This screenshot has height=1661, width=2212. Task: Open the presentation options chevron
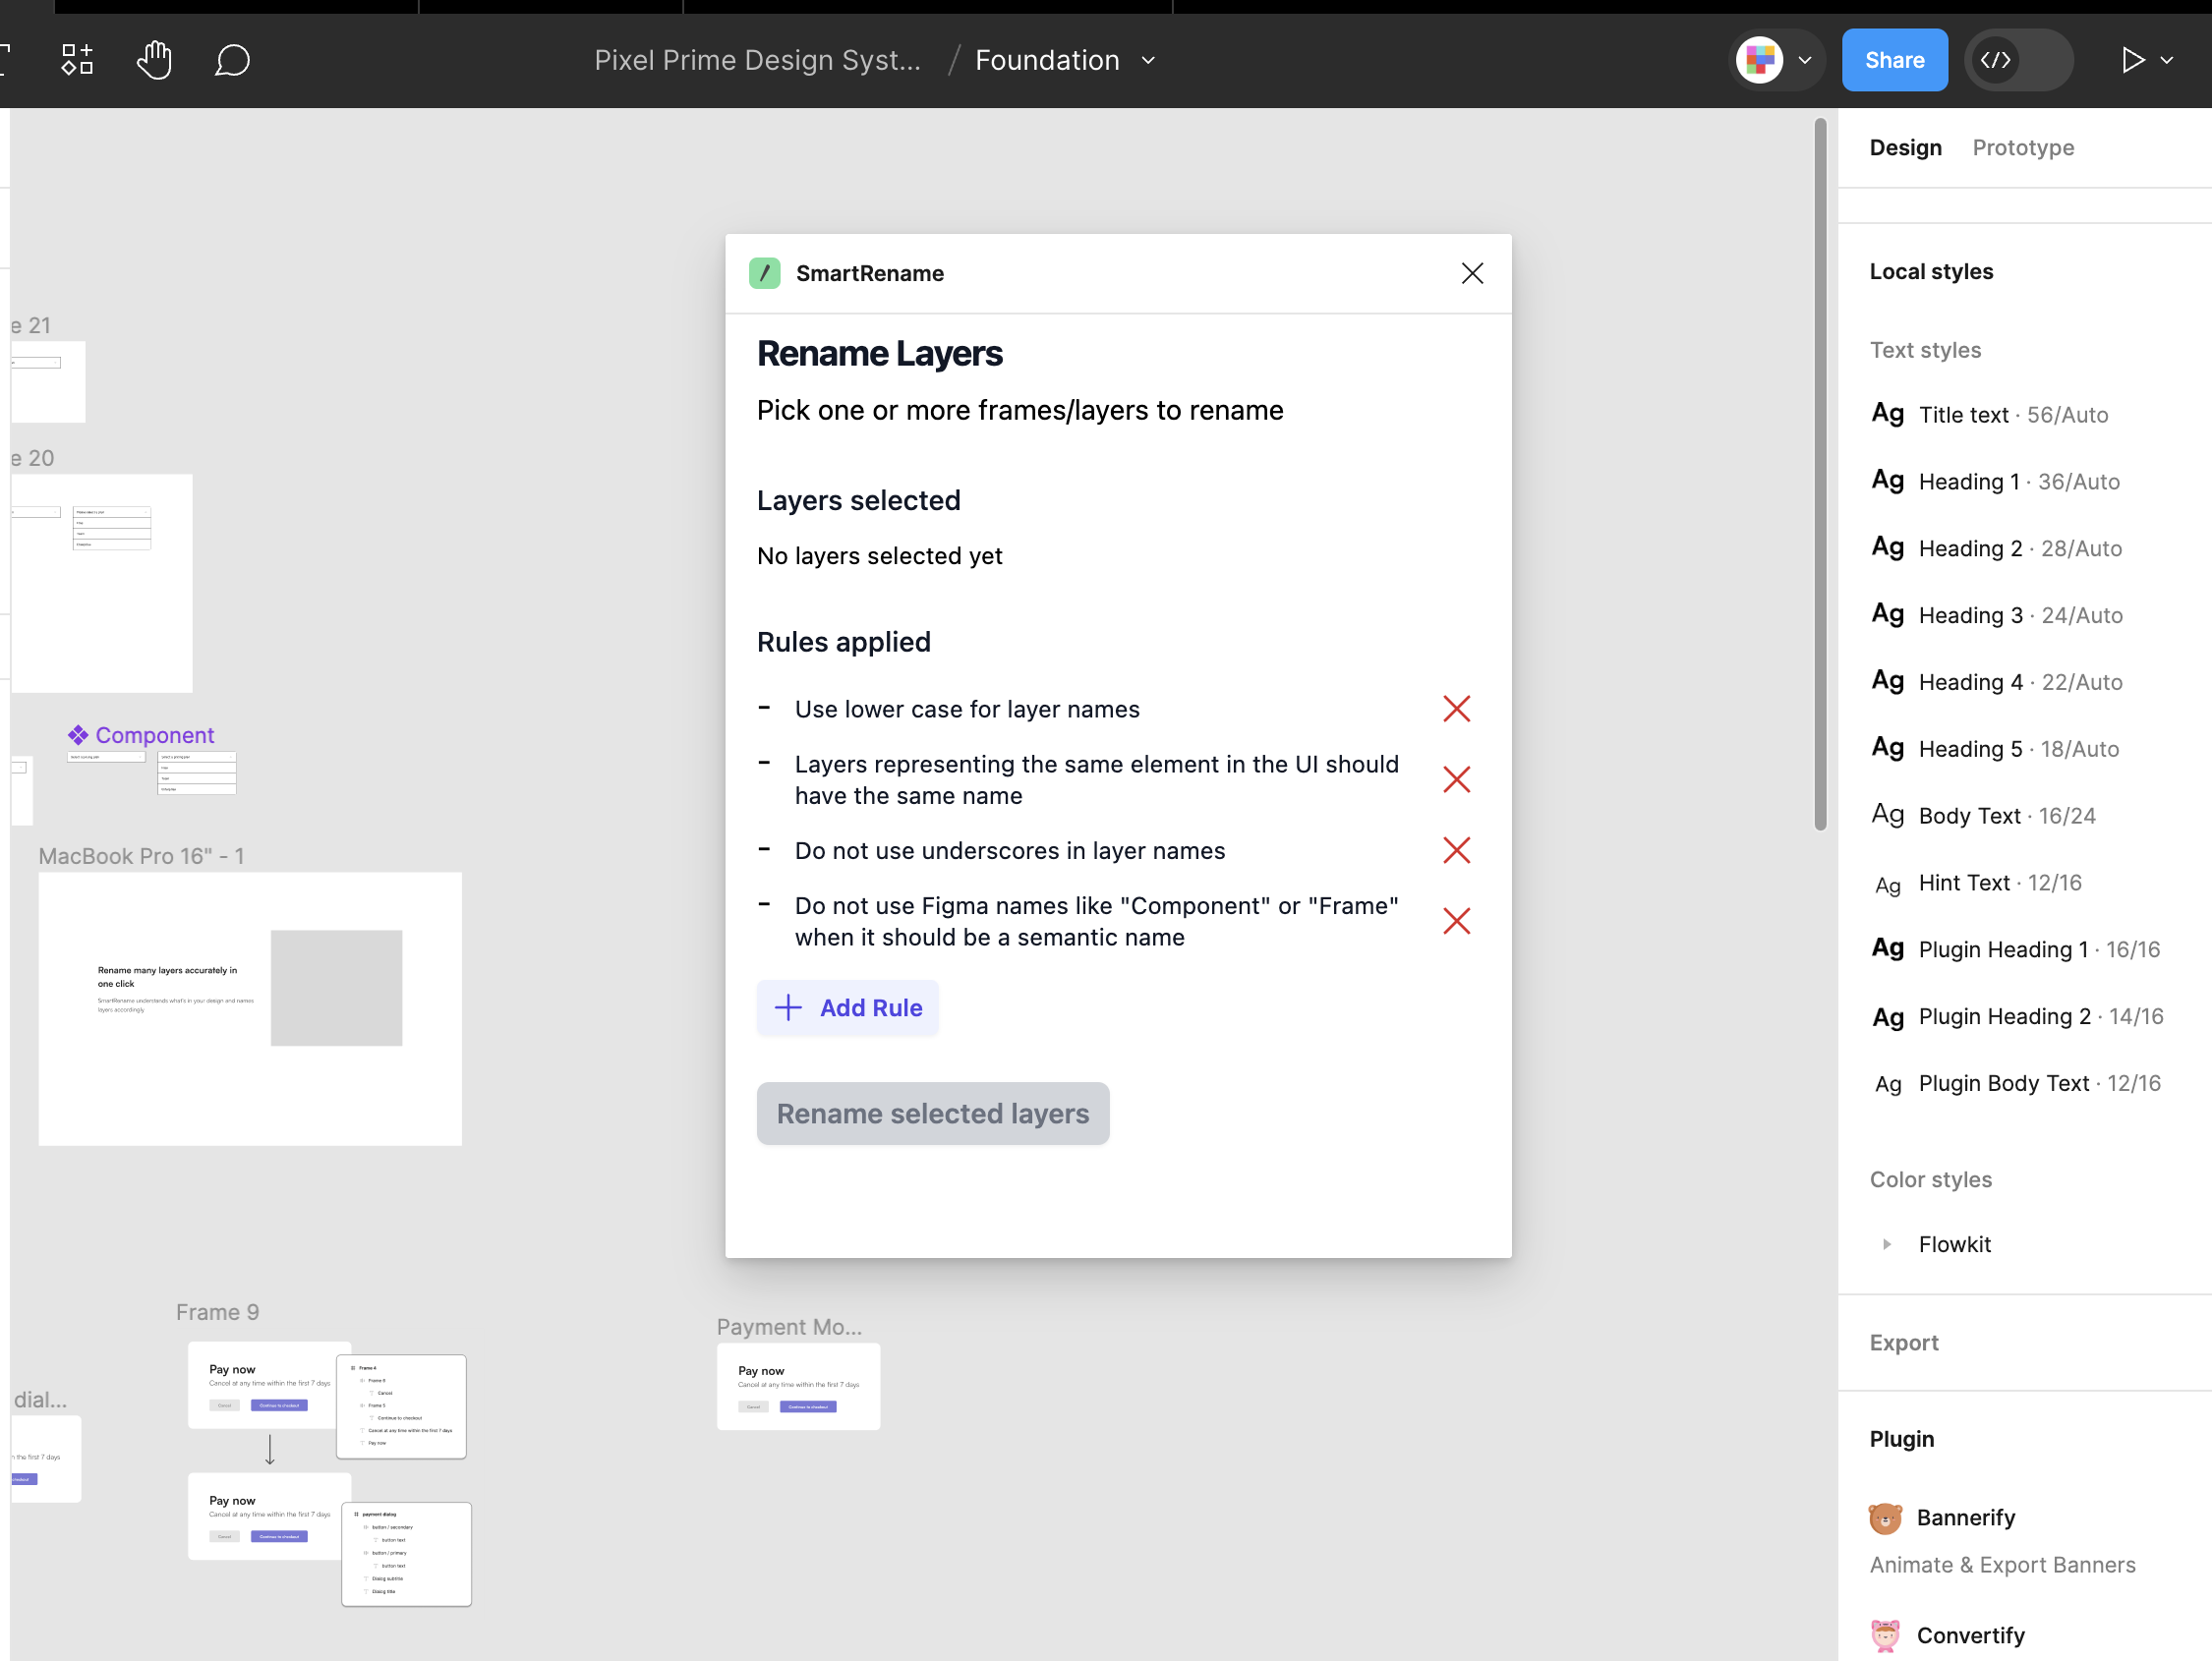point(2168,60)
